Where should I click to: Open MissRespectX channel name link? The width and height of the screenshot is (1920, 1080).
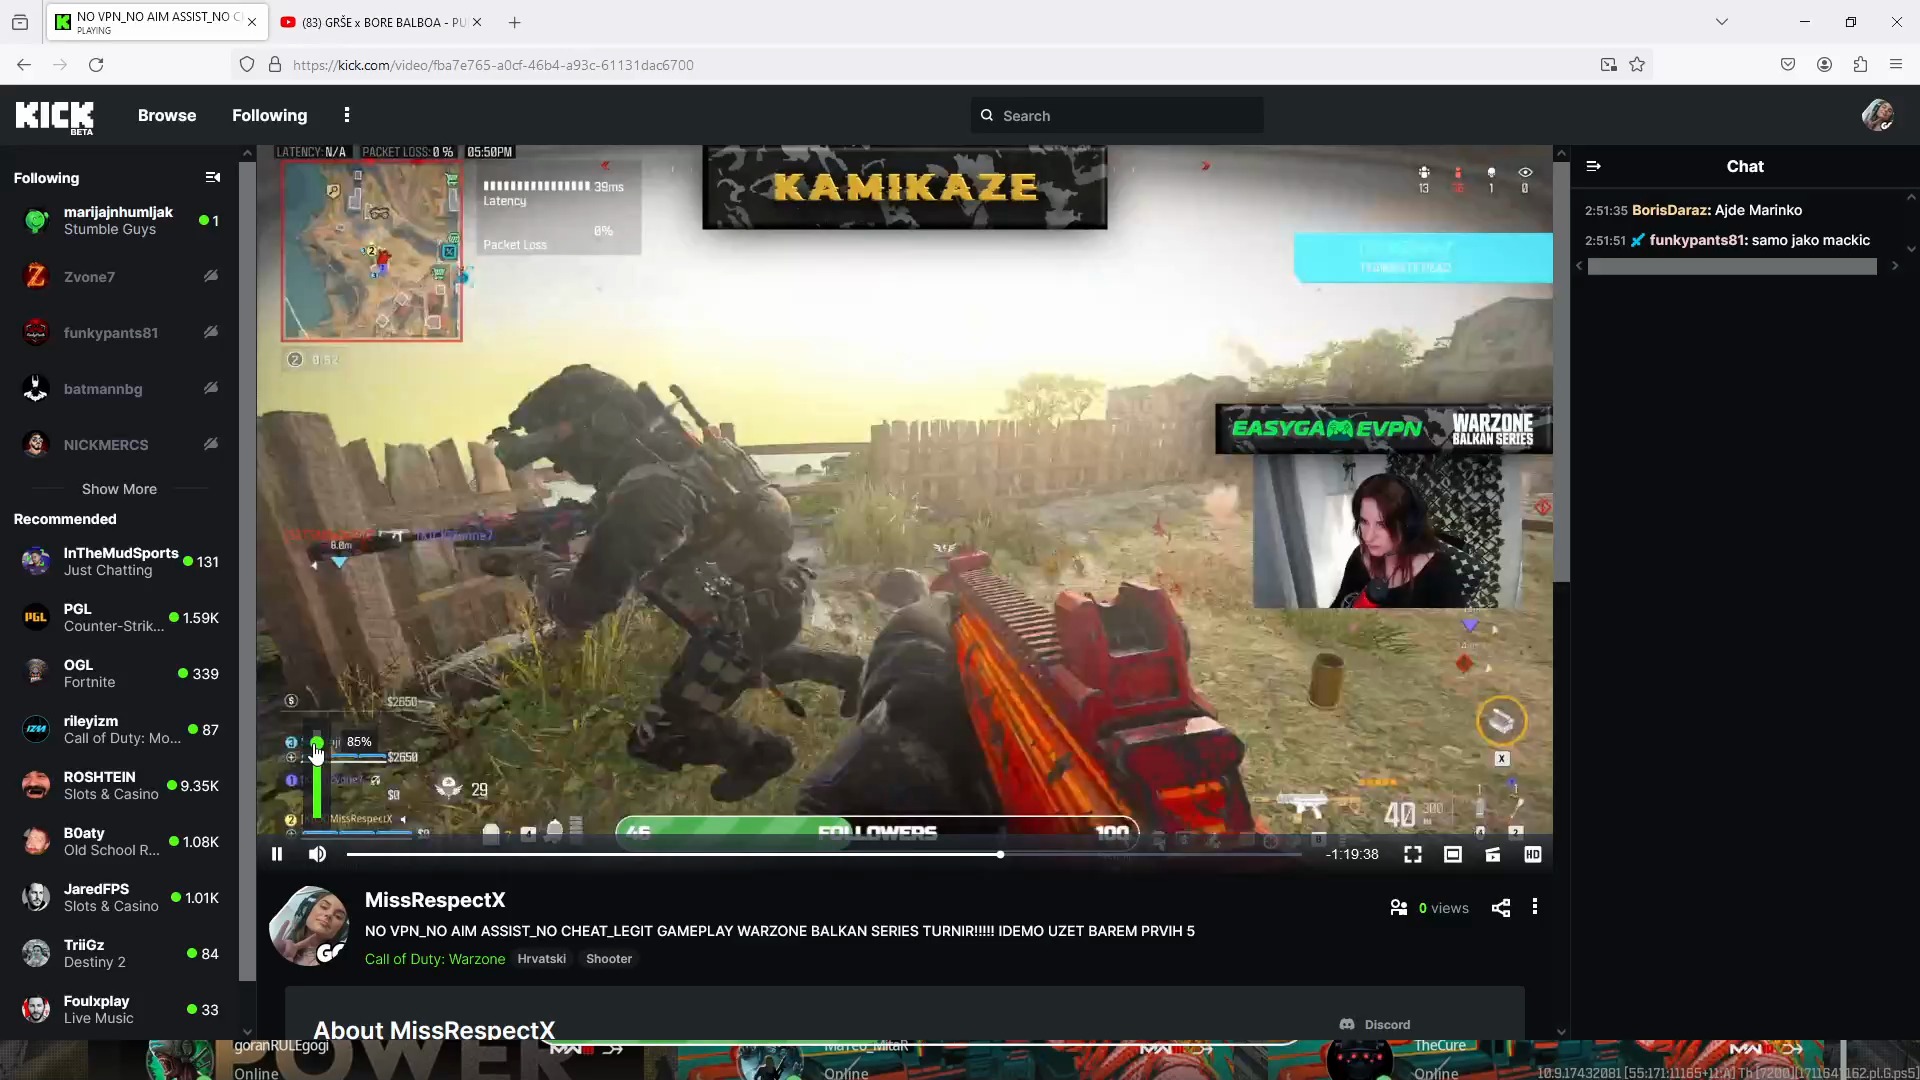click(435, 900)
